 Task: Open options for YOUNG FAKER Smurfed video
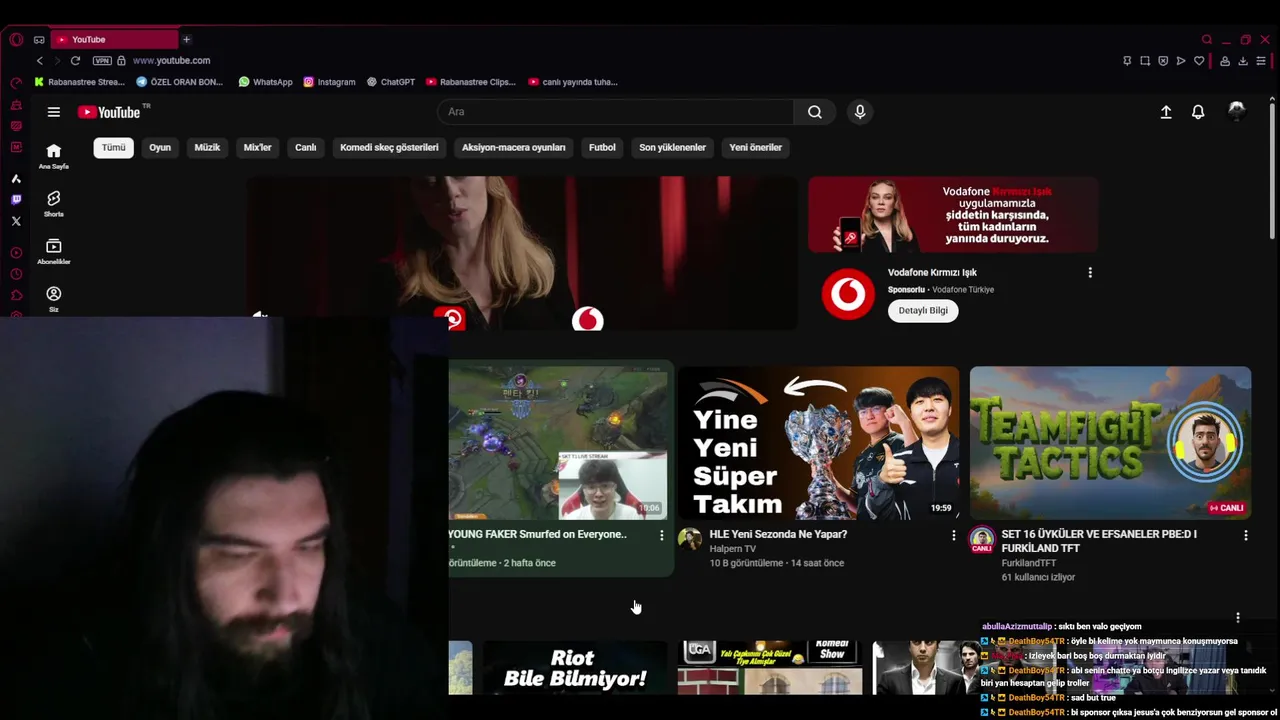pyautogui.click(x=661, y=536)
